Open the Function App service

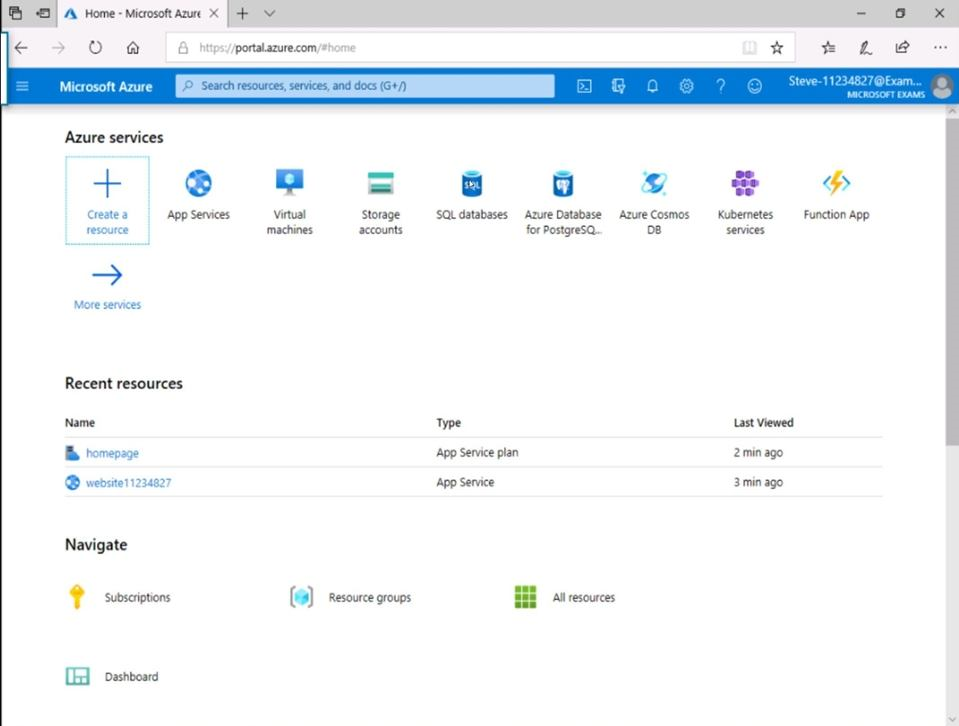836,193
